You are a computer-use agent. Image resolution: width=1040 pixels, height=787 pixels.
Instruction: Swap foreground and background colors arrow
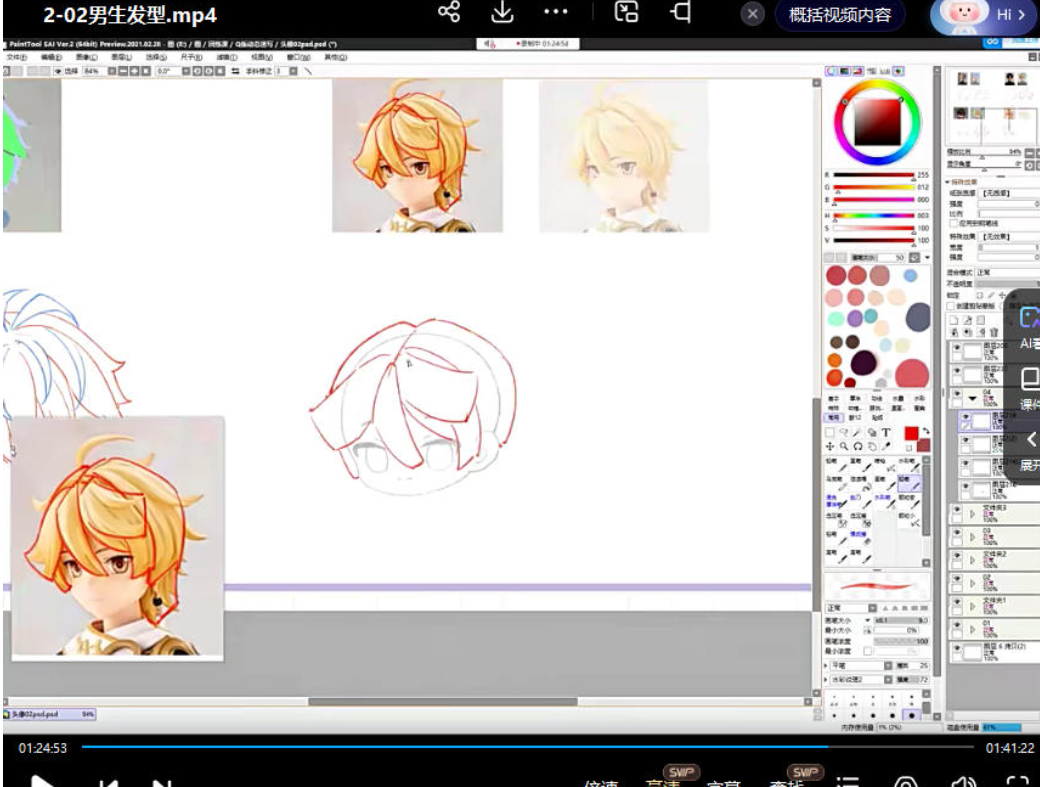tap(926, 431)
